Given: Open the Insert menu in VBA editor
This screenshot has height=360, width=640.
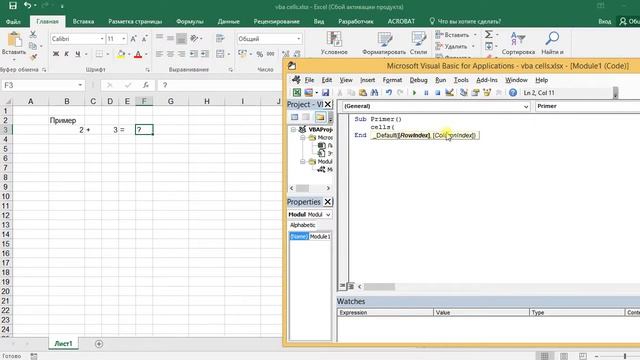Looking at the screenshot, I should tap(367, 80).
